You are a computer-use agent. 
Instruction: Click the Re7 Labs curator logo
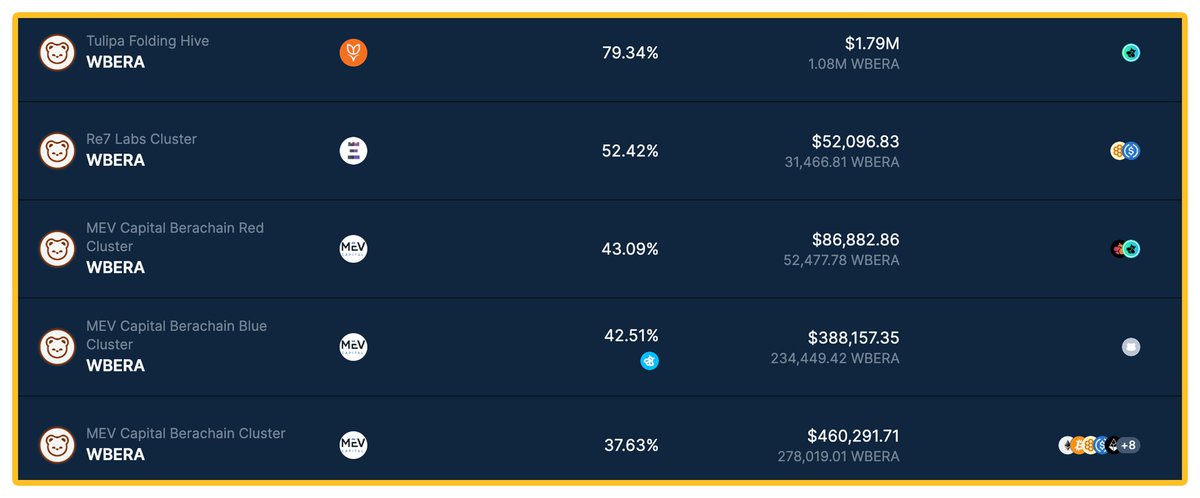click(x=353, y=151)
